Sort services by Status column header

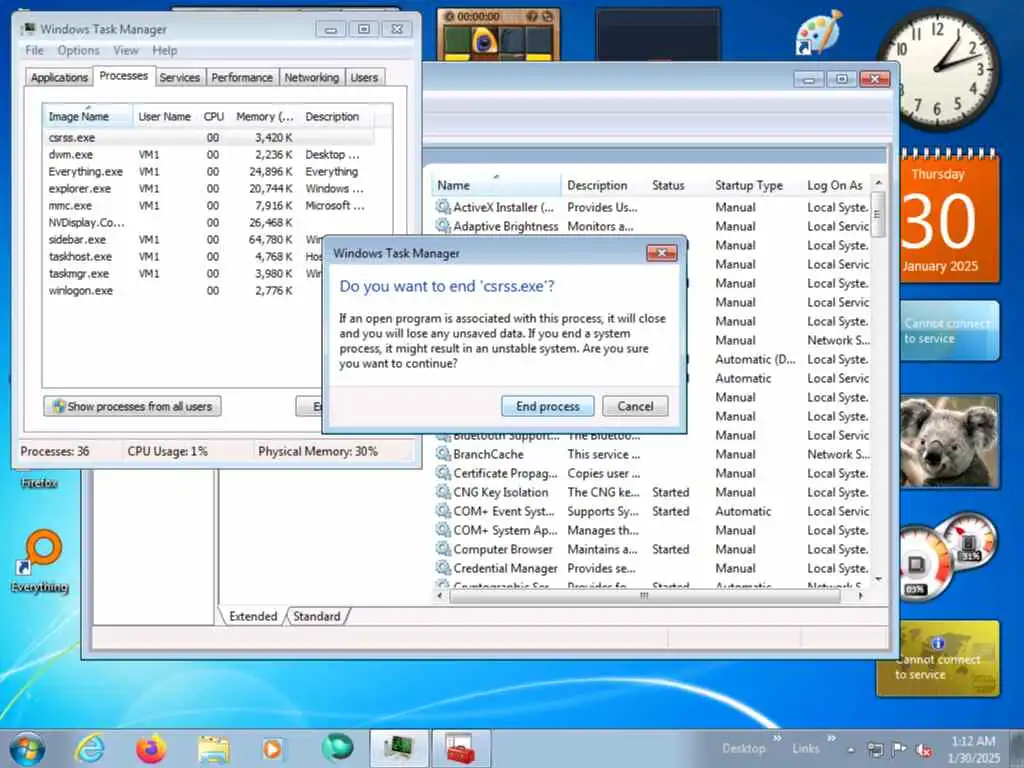point(678,185)
